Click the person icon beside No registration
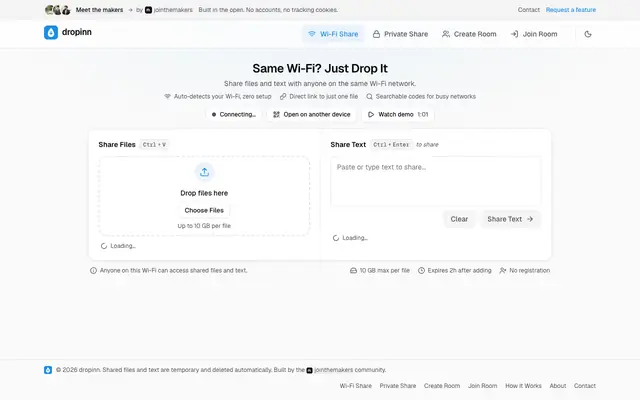The width and height of the screenshot is (640, 400). click(x=503, y=271)
